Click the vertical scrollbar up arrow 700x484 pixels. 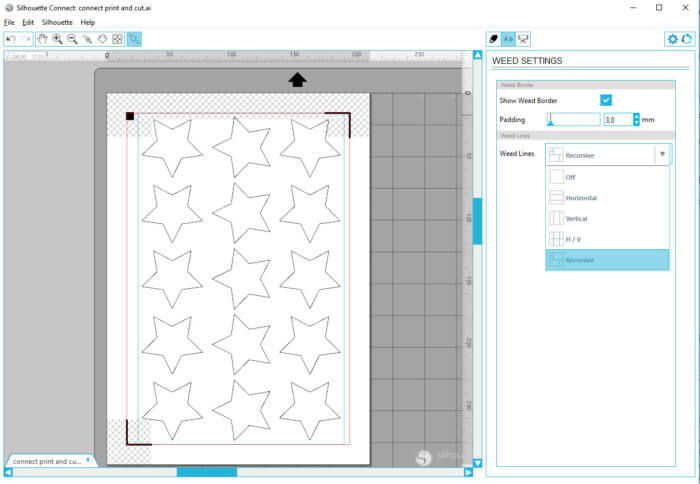click(477, 55)
